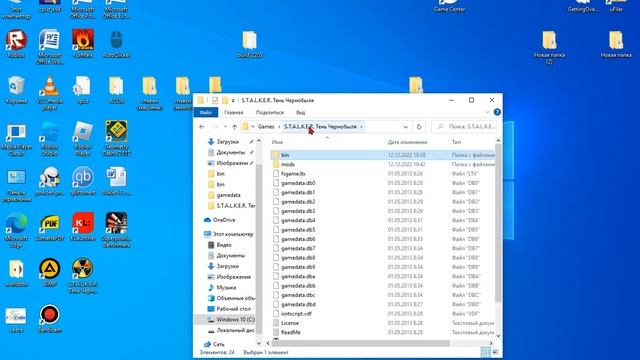The width and height of the screenshot is (640, 360).
Task: Click the Properties icon in title bar
Action: pyautogui.click(x=215, y=100)
